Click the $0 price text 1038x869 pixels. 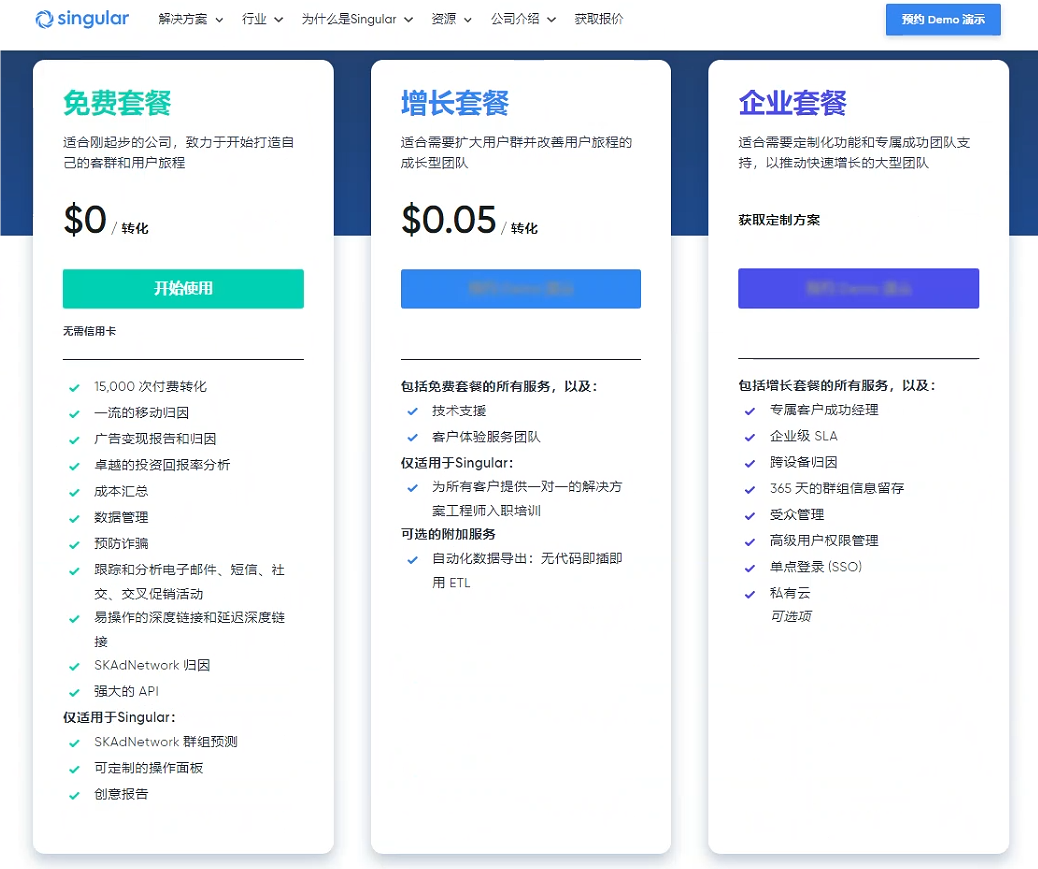point(85,220)
